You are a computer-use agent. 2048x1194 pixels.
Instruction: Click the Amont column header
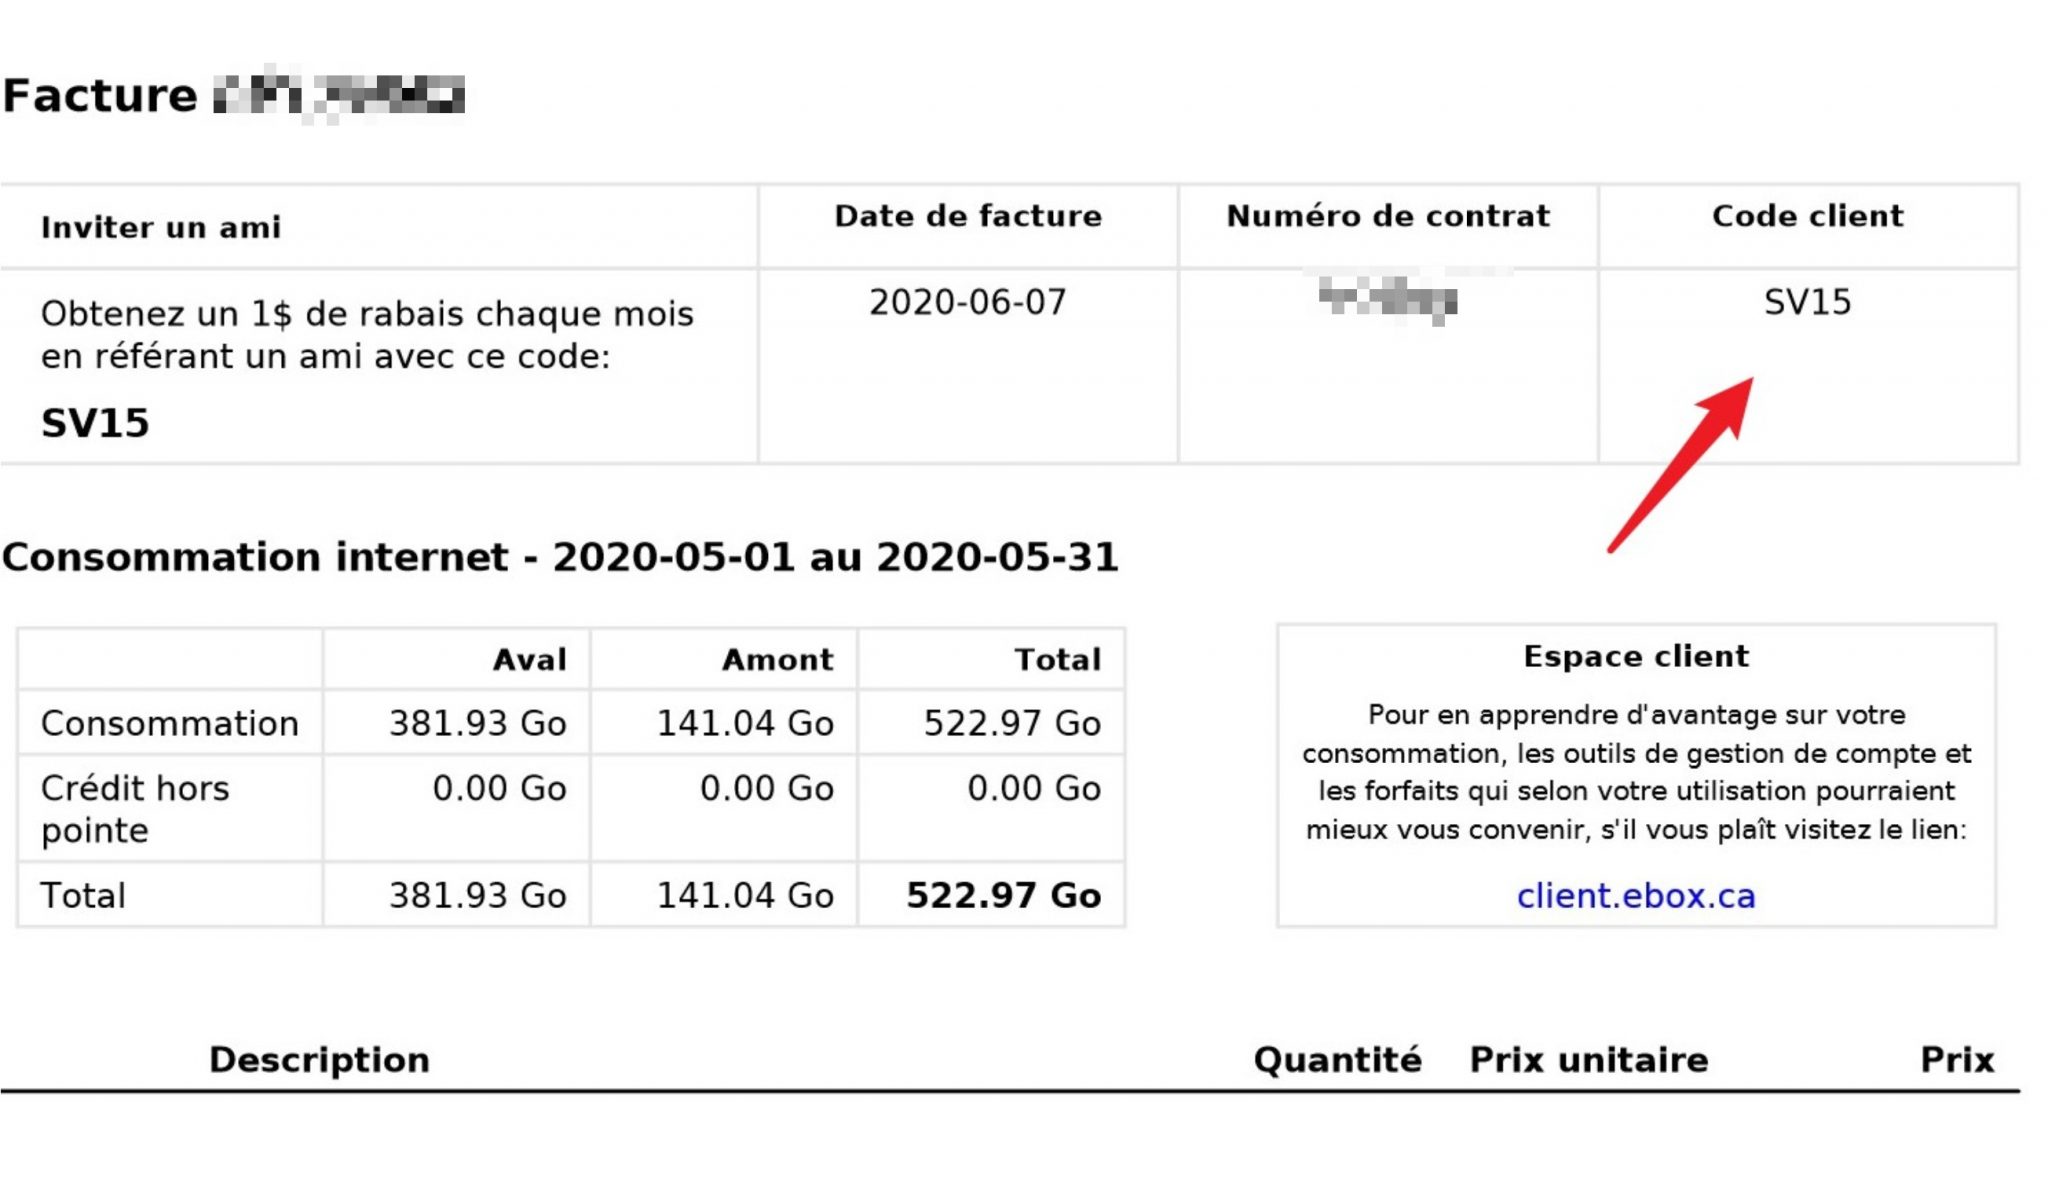(x=778, y=660)
